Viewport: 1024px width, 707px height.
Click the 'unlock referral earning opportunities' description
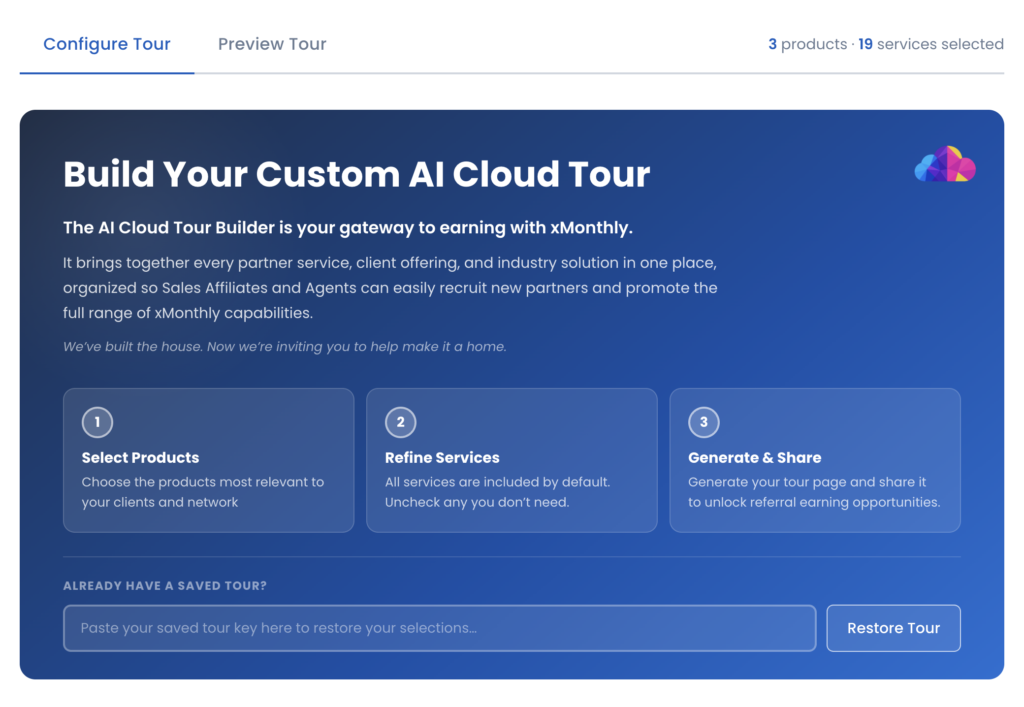[x=814, y=502]
